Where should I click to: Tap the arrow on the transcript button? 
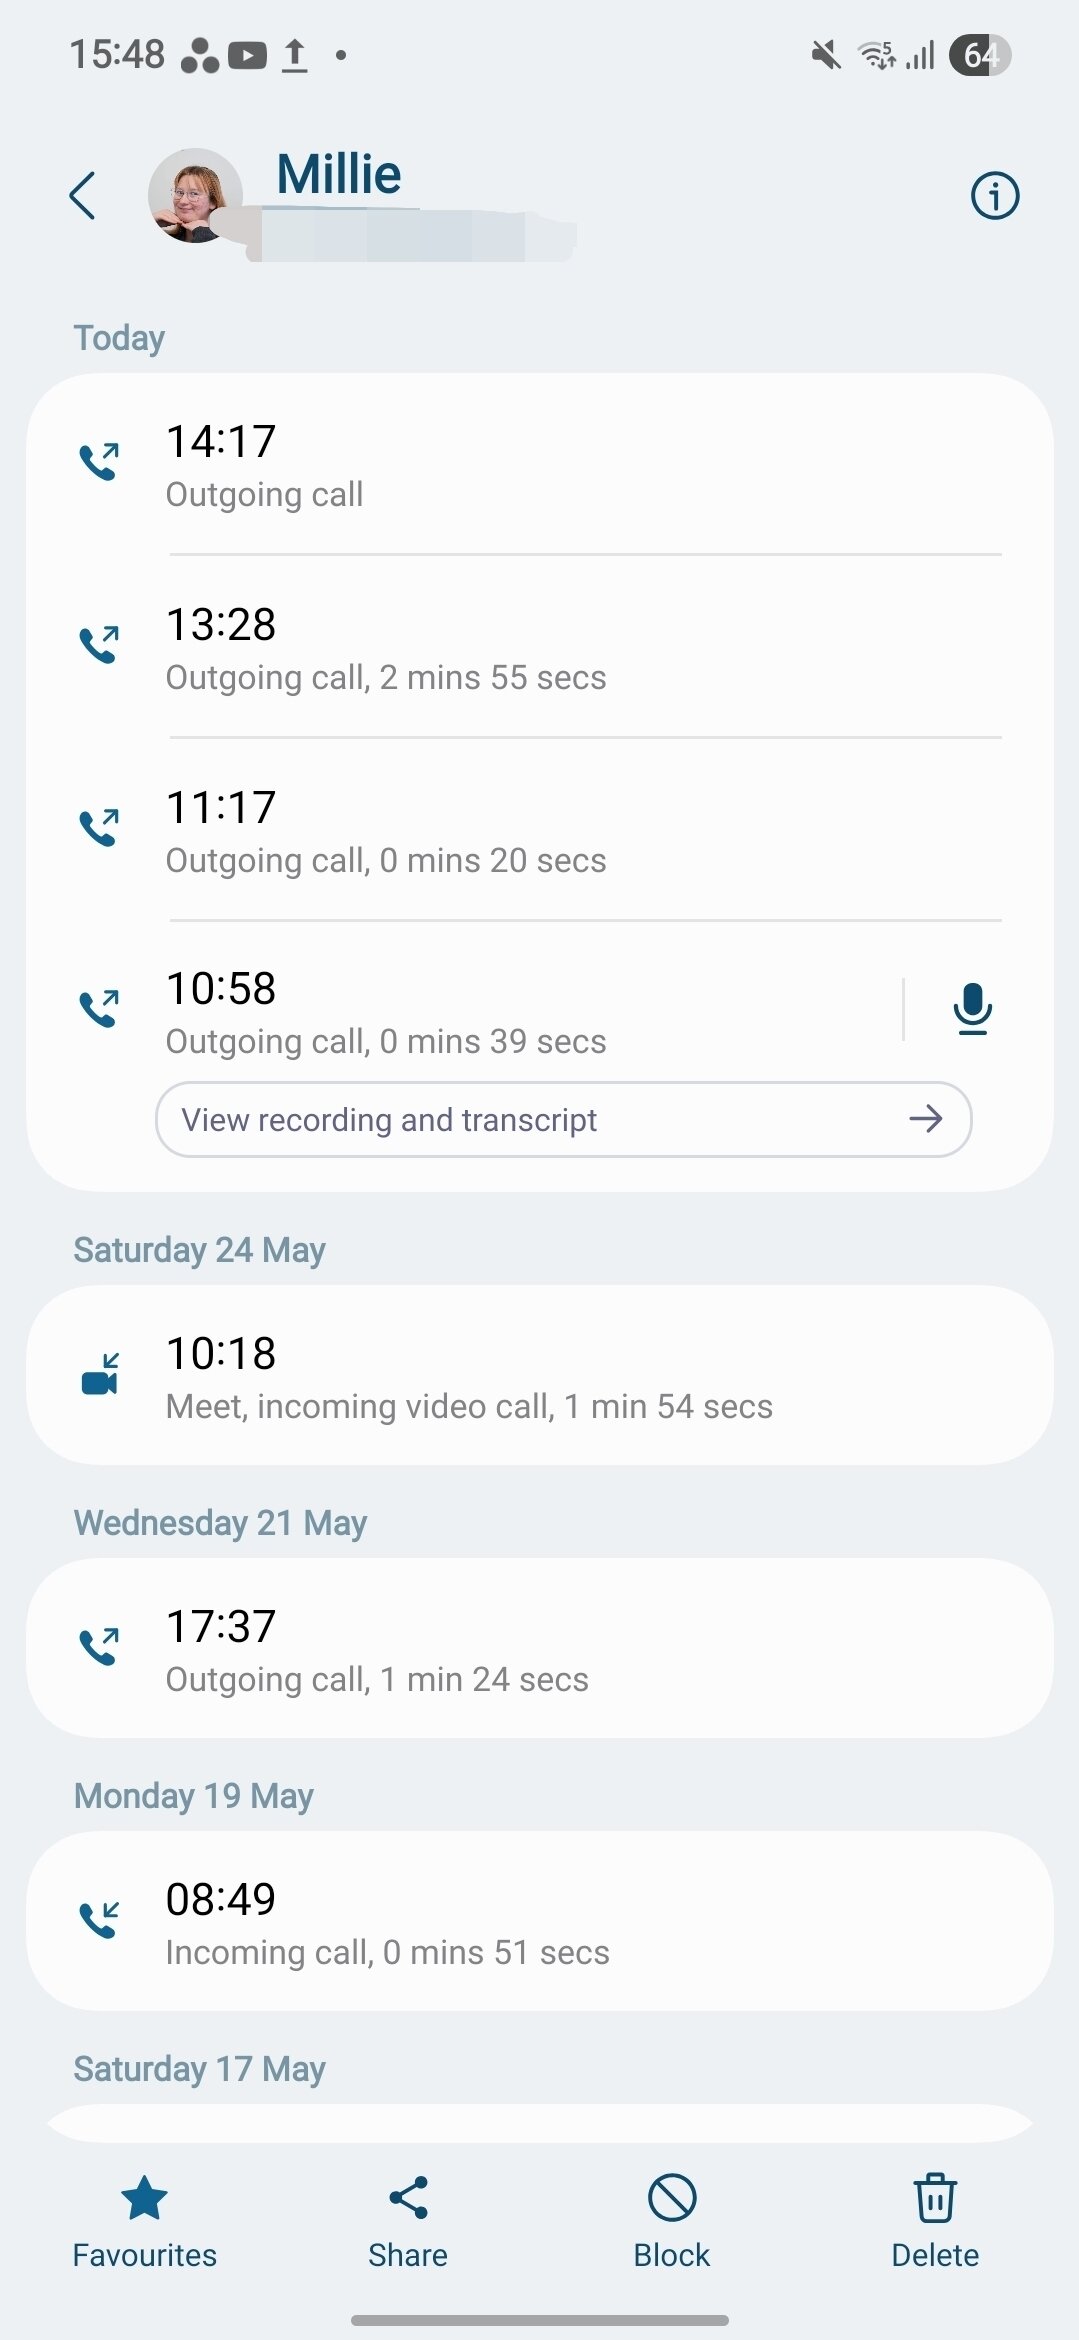926,1119
